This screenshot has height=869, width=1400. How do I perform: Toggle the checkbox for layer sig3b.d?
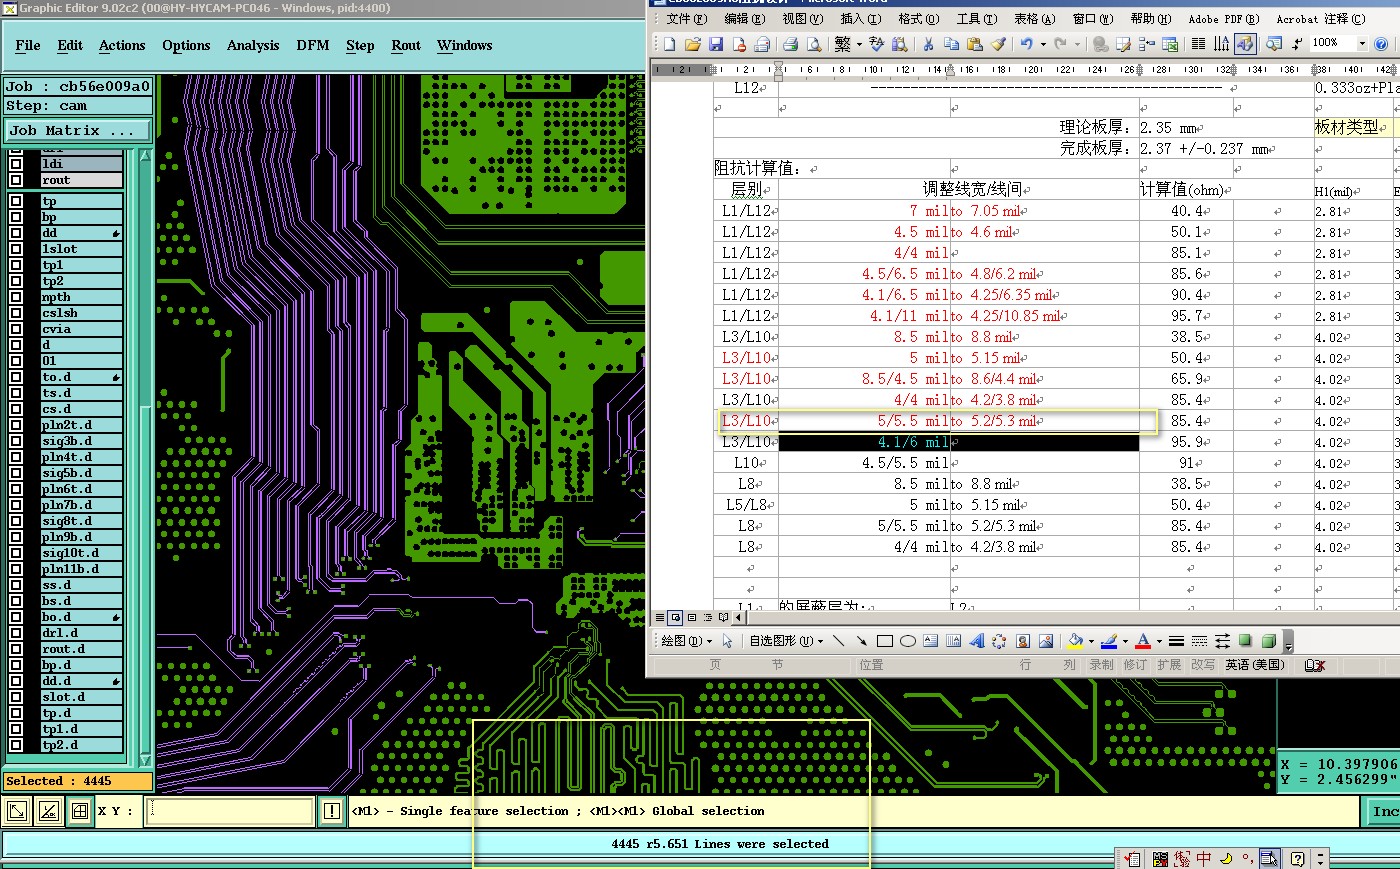(16, 441)
